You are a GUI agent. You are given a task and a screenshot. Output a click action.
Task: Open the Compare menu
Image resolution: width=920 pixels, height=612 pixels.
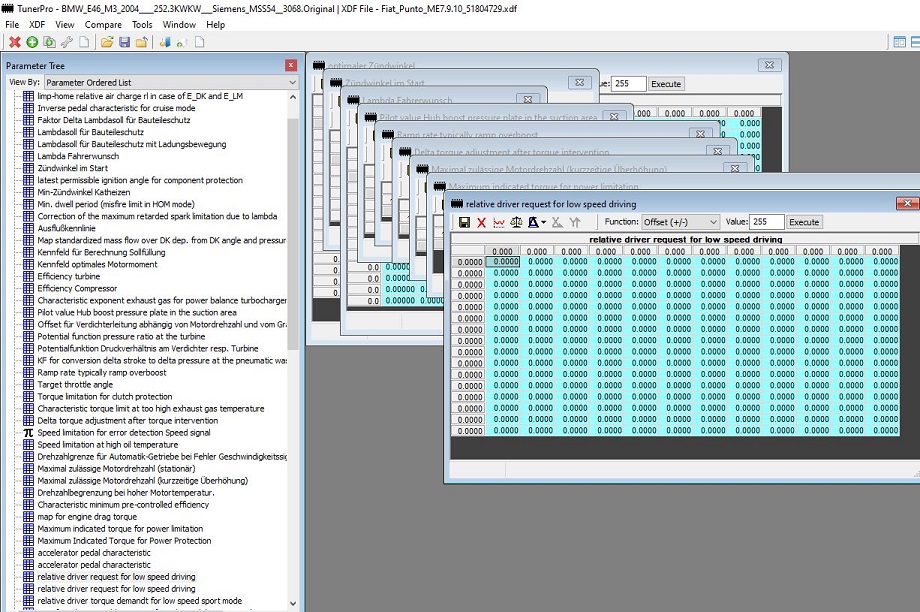click(103, 25)
